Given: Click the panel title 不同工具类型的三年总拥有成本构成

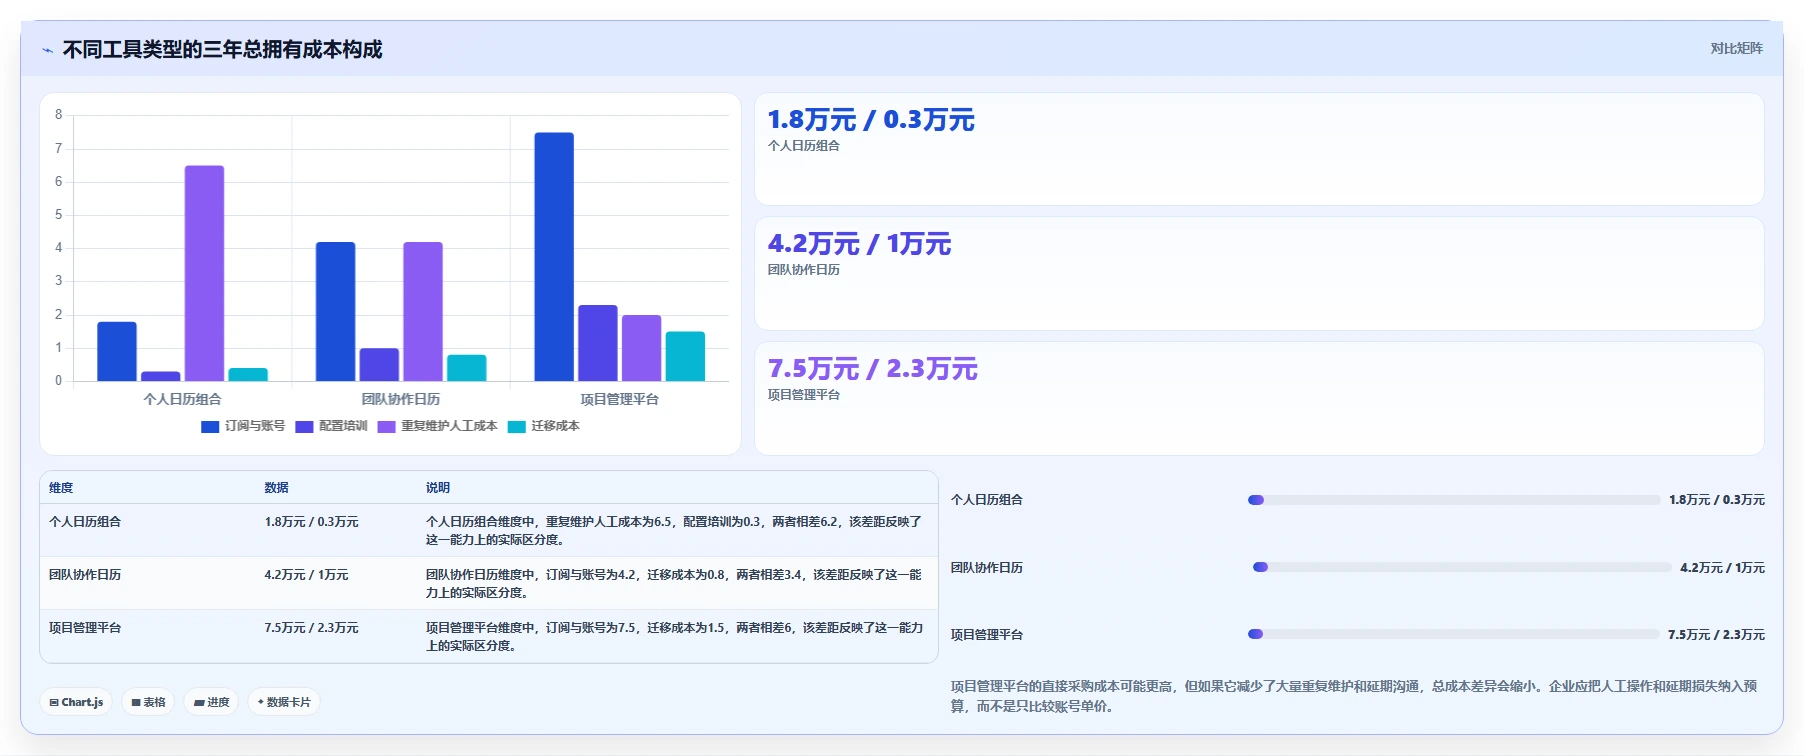Looking at the screenshot, I should [x=223, y=50].
